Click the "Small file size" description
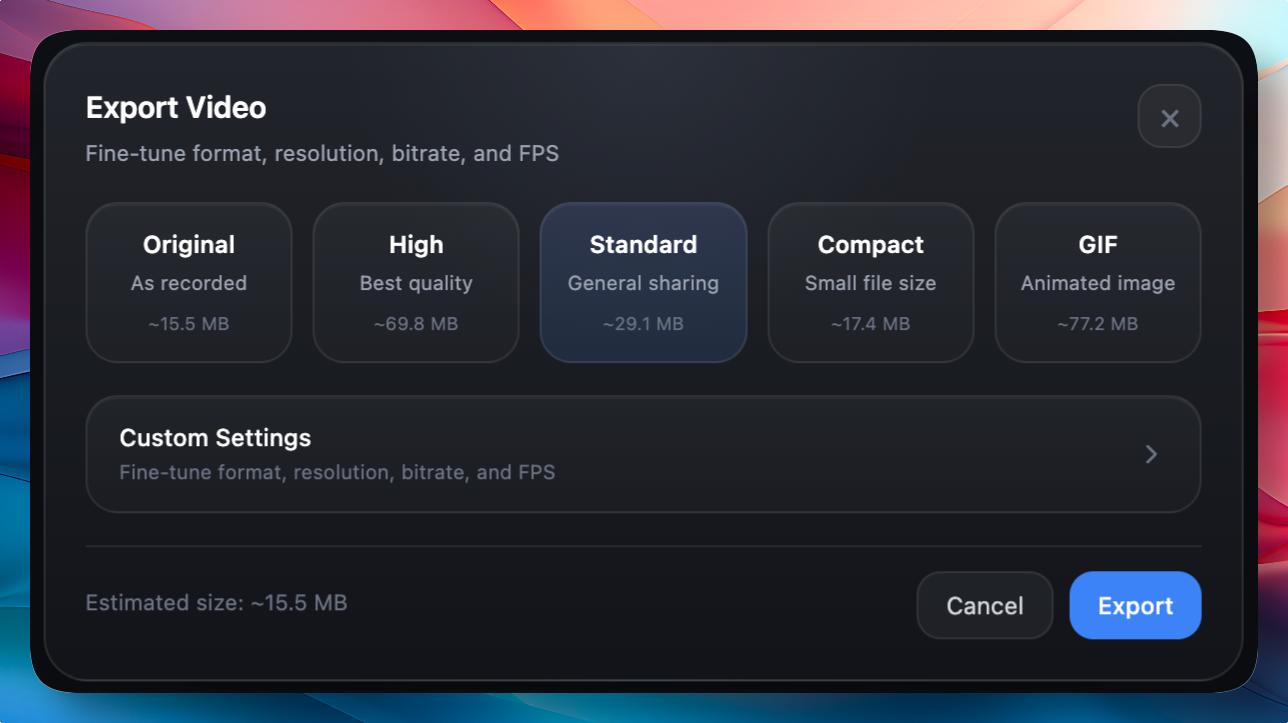 pyautogui.click(x=870, y=283)
